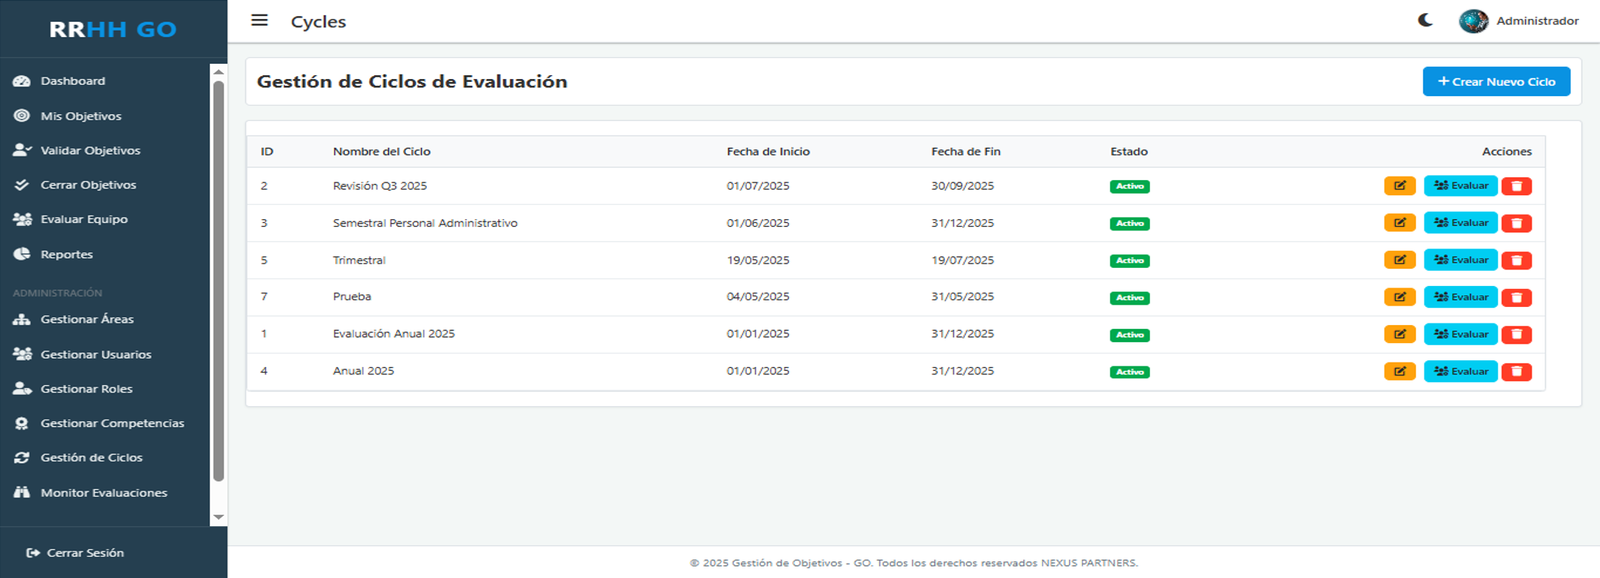The image size is (1600, 578).
Task: Delete the Semestral Personal Administrativo cycle
Action: click(1516, 223)
